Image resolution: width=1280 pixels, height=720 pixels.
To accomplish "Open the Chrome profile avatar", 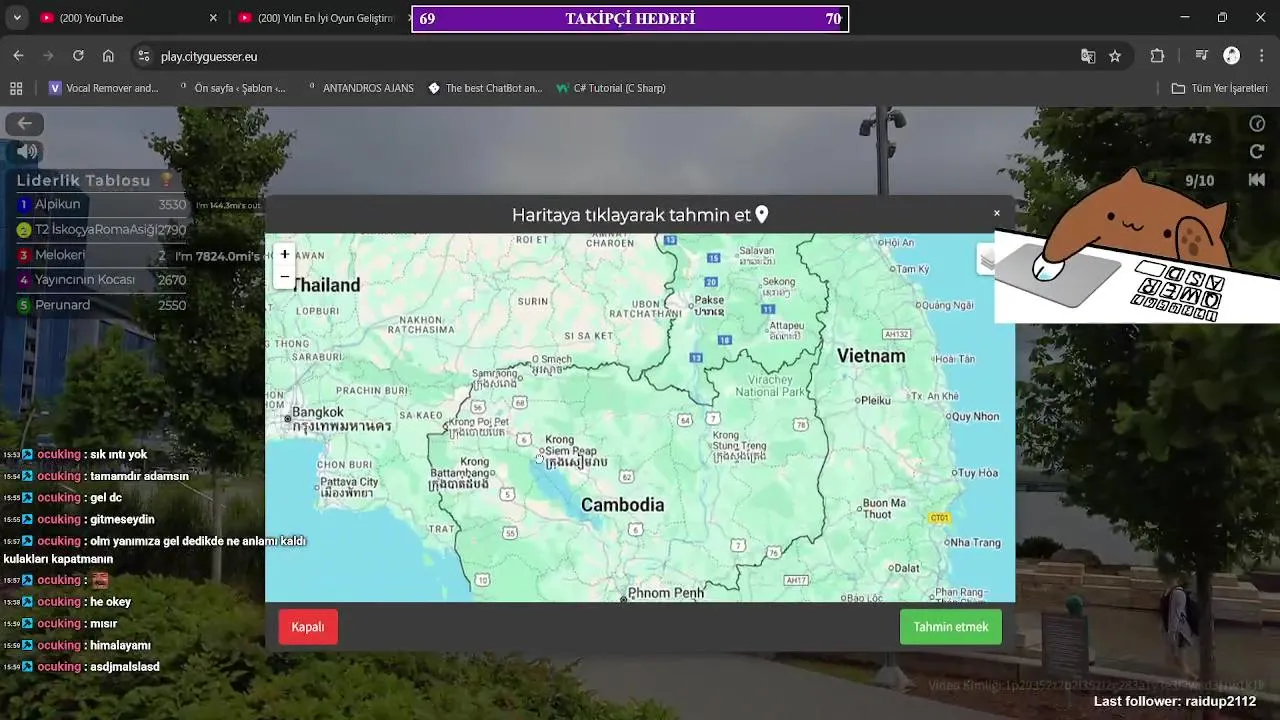I will [1232, 56].
